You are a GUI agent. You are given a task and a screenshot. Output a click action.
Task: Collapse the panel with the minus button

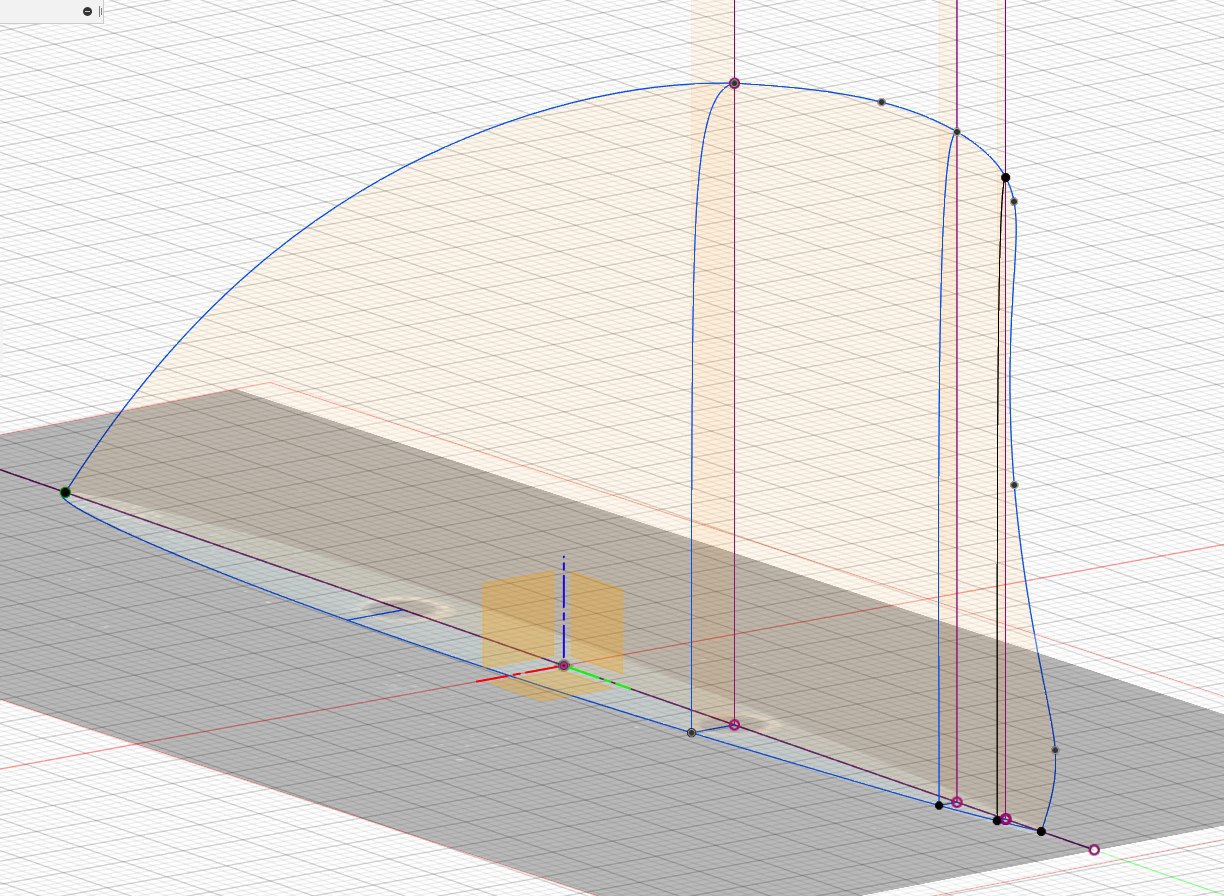pos(88,11)
